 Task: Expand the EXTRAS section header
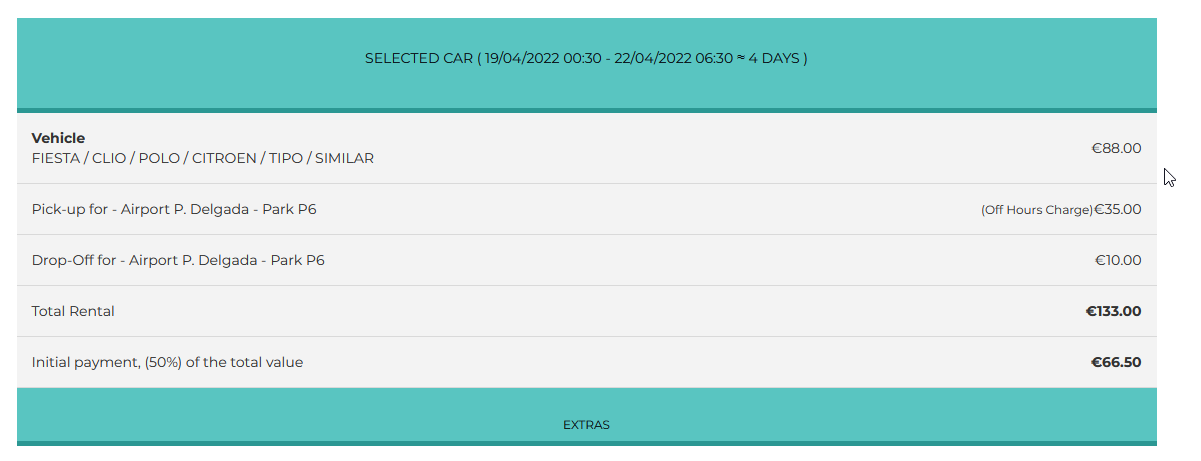(586, 416)
